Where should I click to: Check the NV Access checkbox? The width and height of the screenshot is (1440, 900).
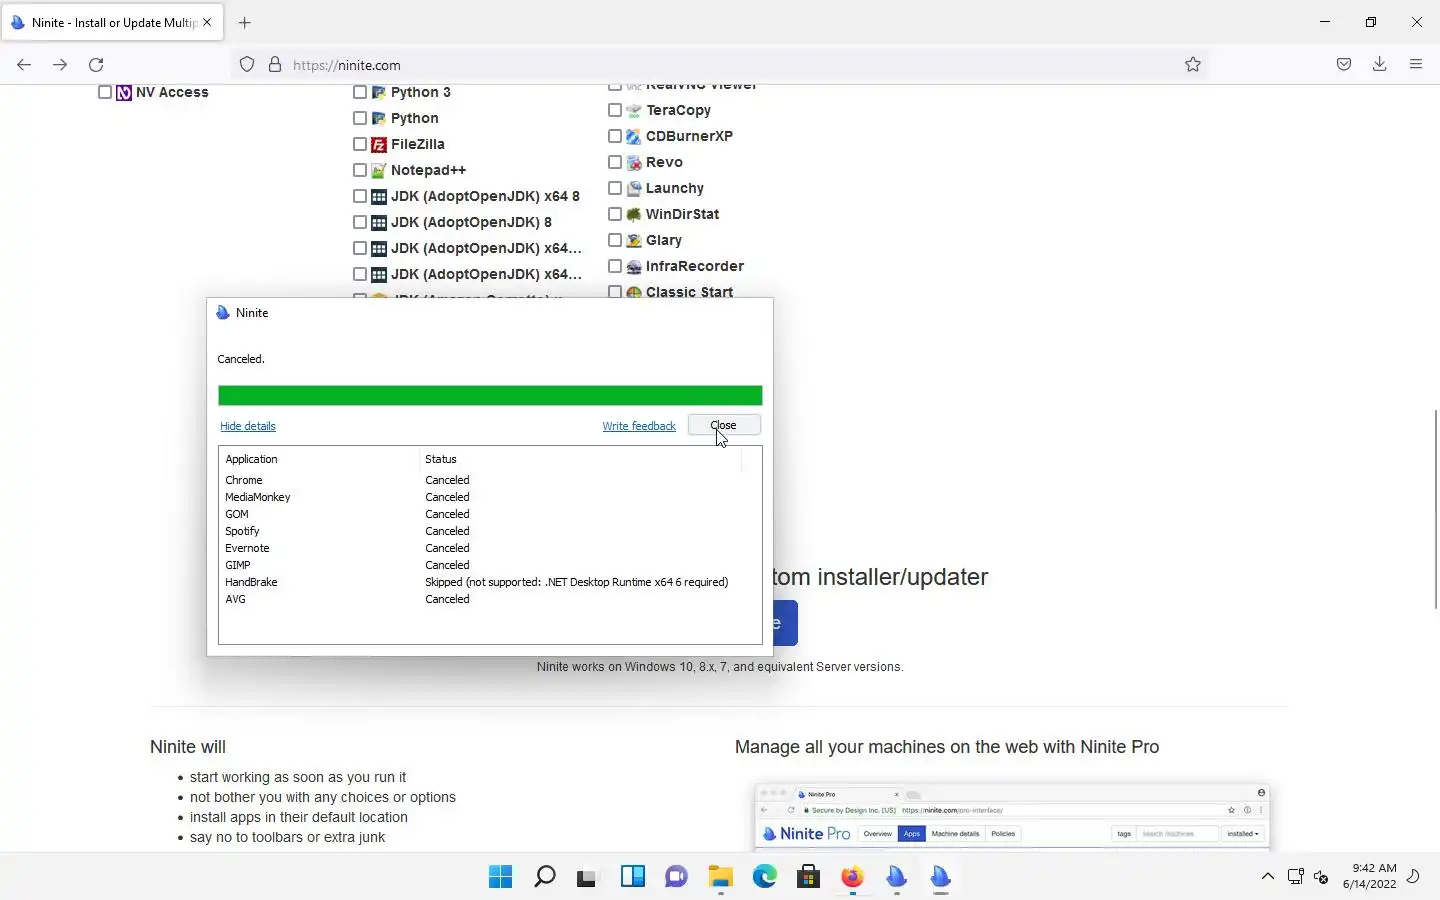(x=104, y=92)
